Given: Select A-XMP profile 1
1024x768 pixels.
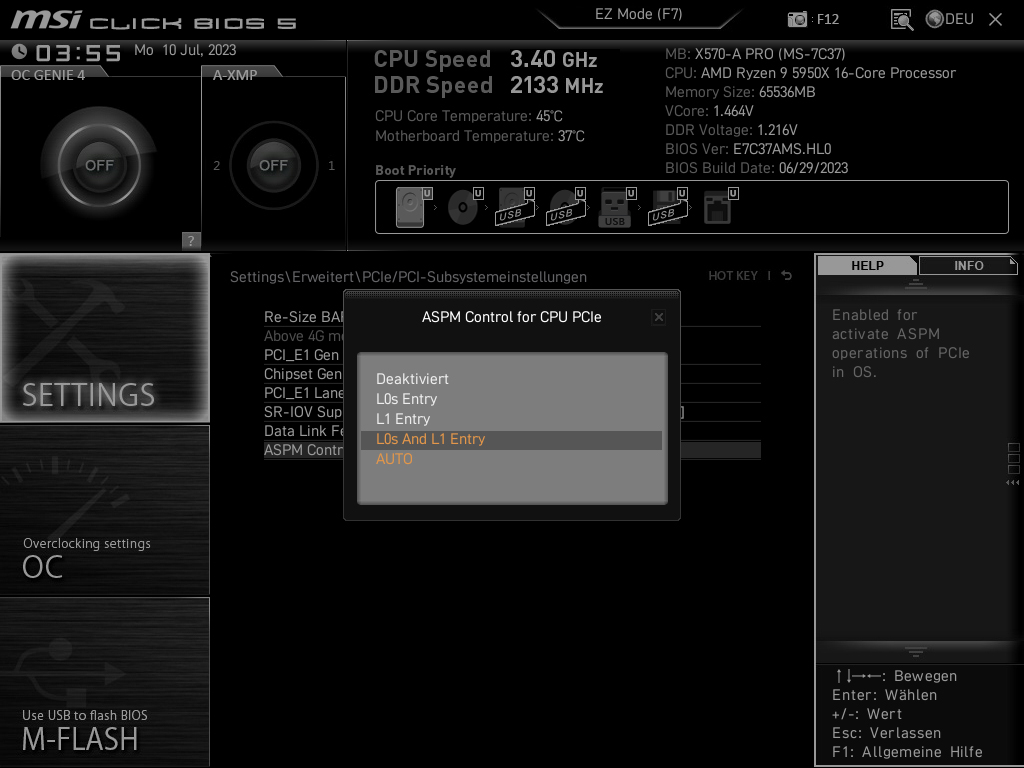Looking at the screenshot, I should (331, 166).
